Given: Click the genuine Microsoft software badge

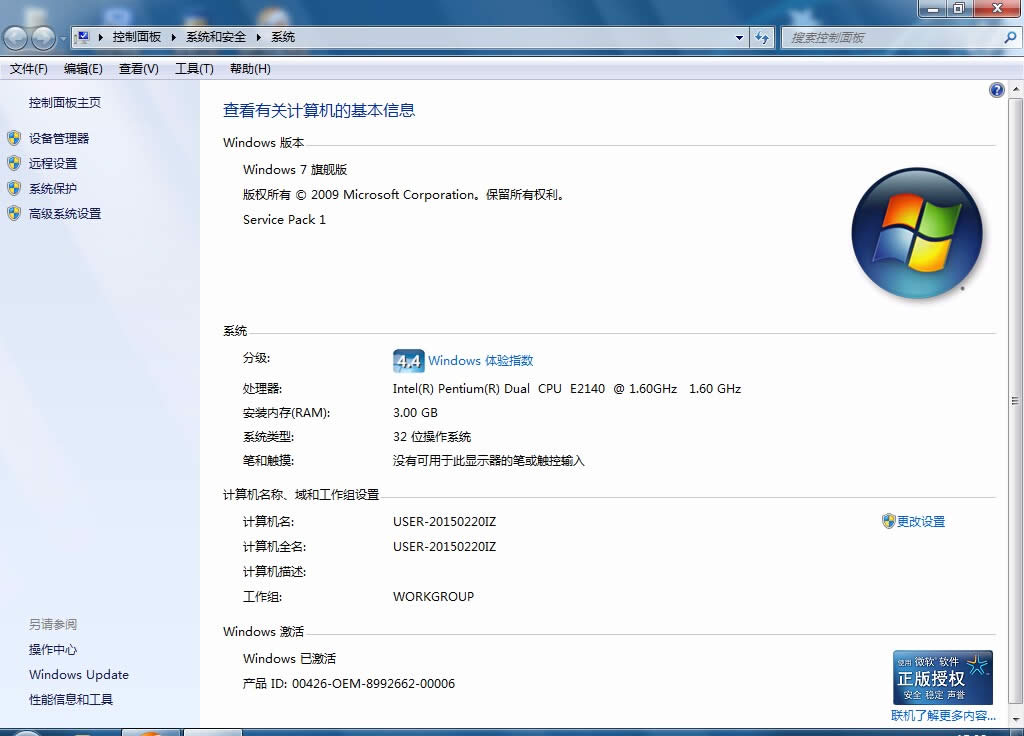Looking at the screenshot, I should pos(943,677).
